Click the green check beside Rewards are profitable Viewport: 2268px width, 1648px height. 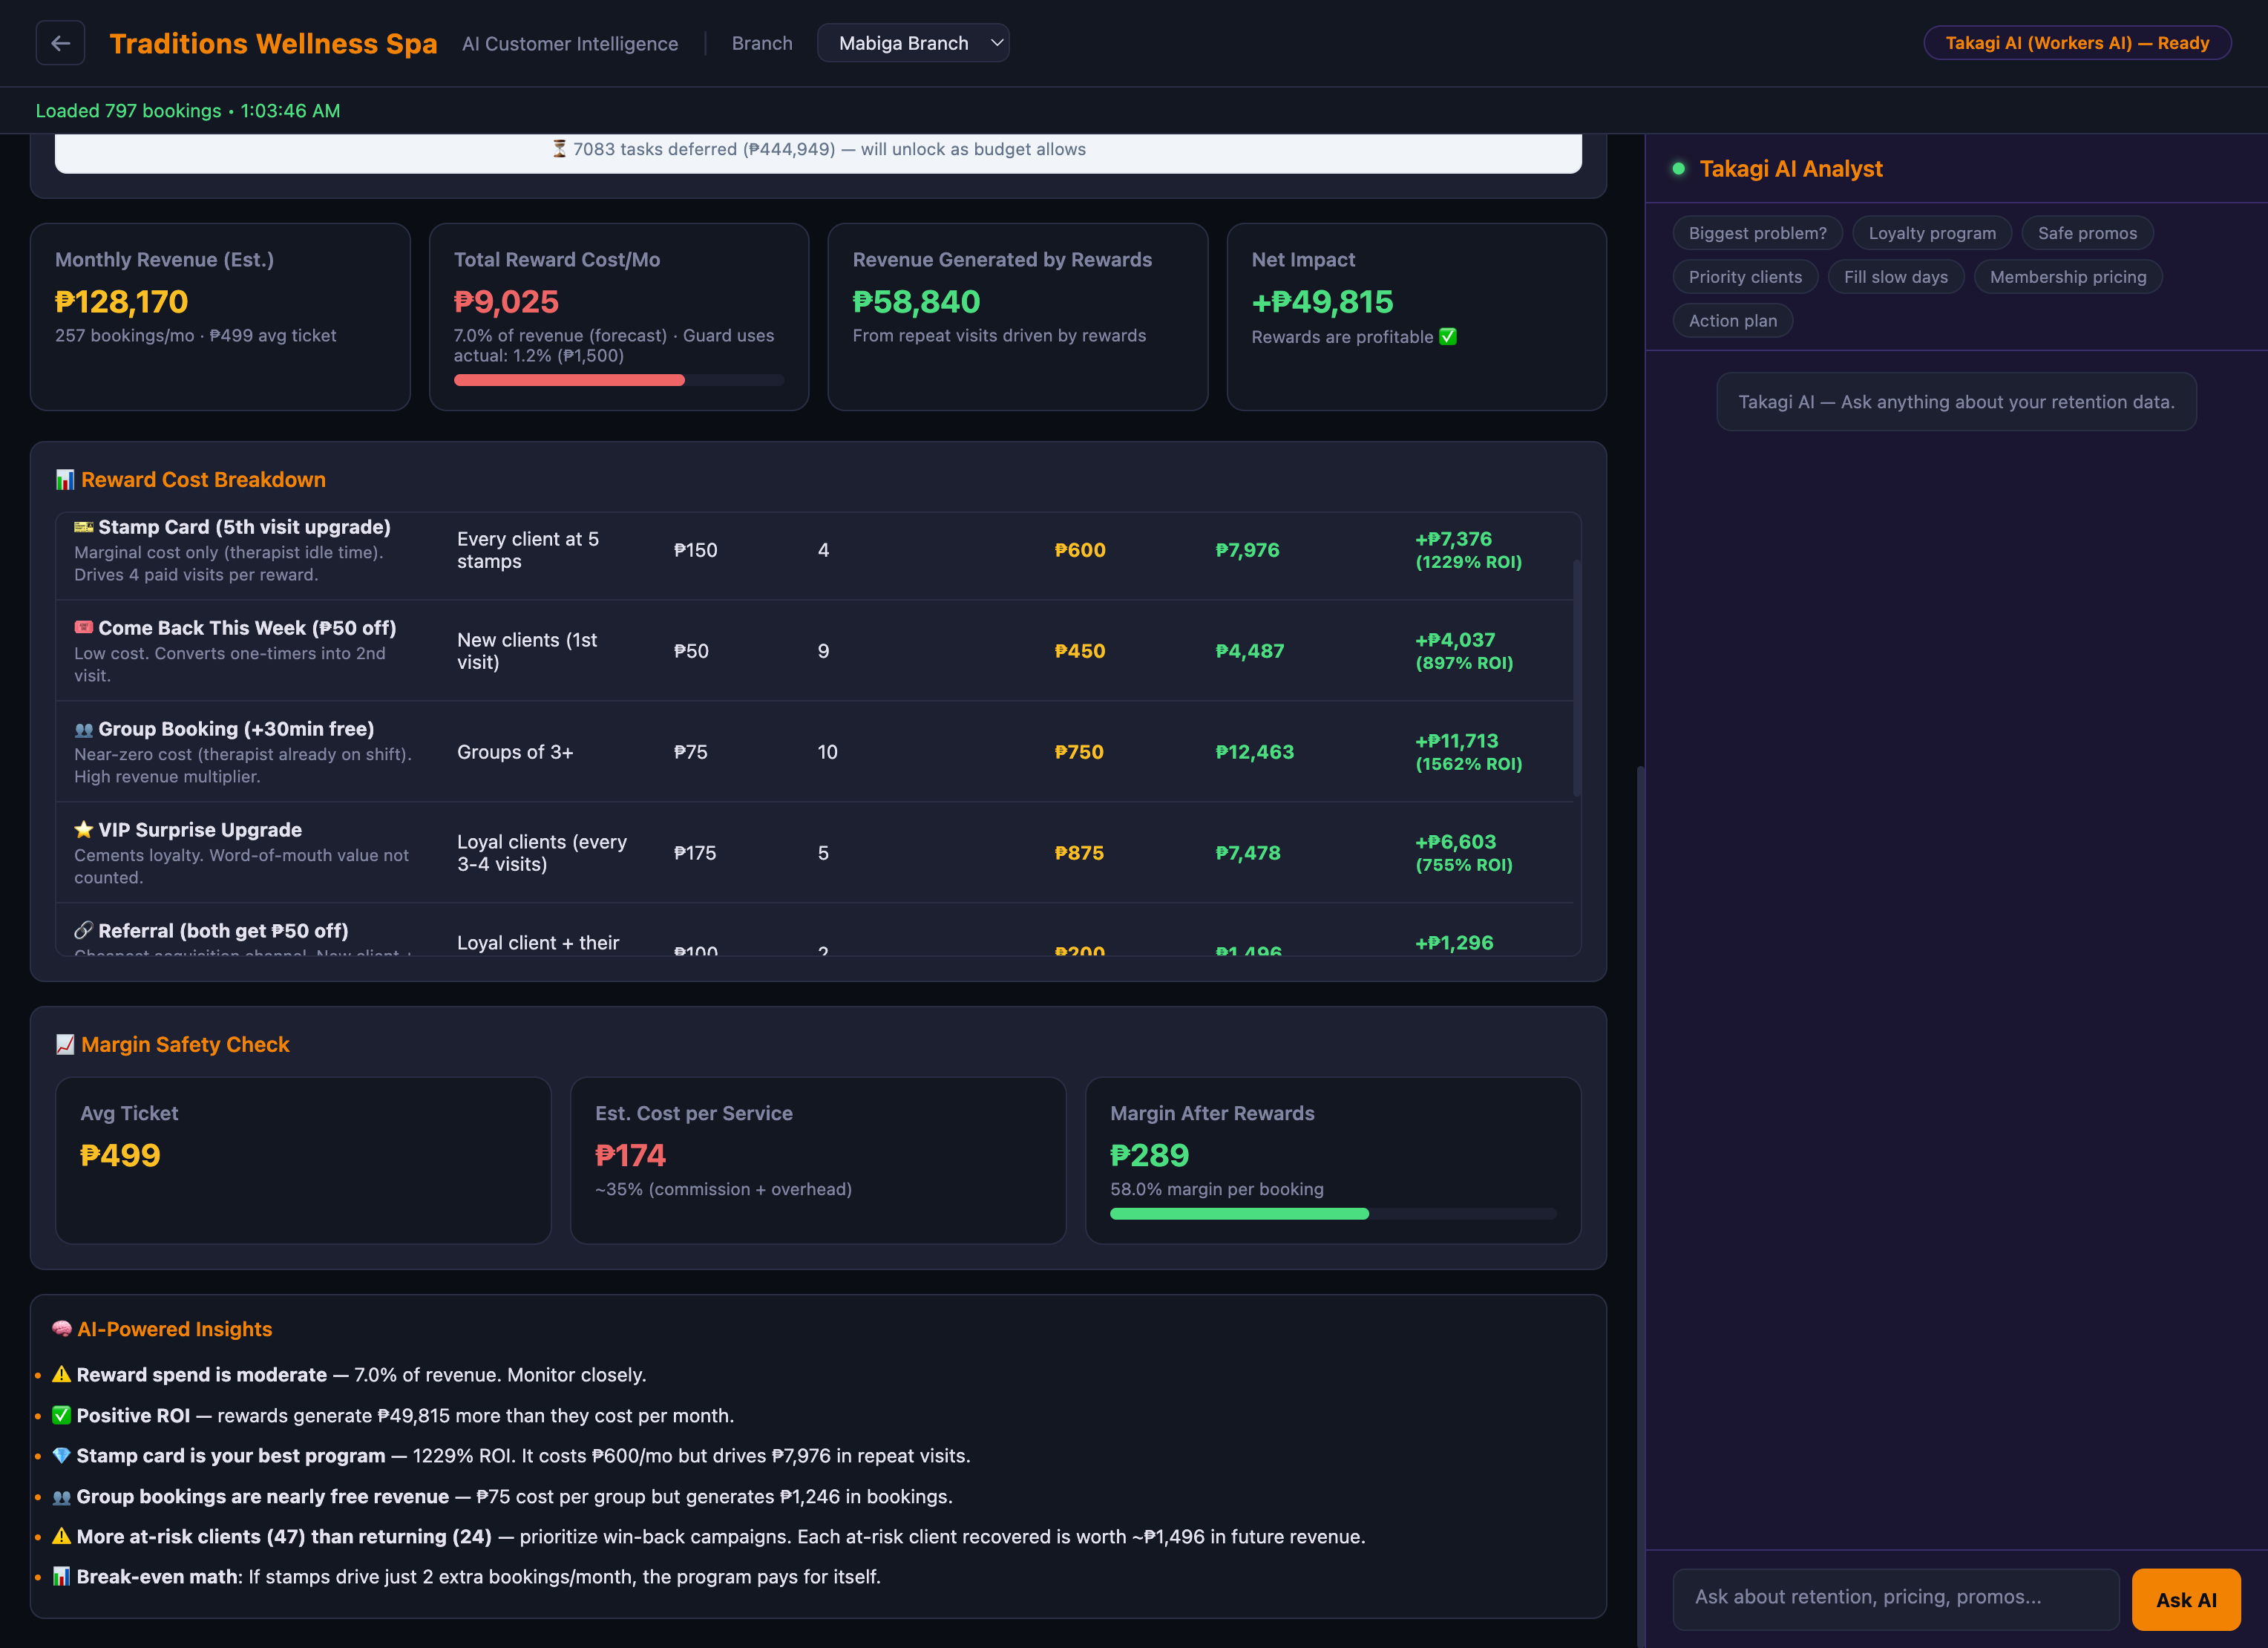coord(1448,337)
